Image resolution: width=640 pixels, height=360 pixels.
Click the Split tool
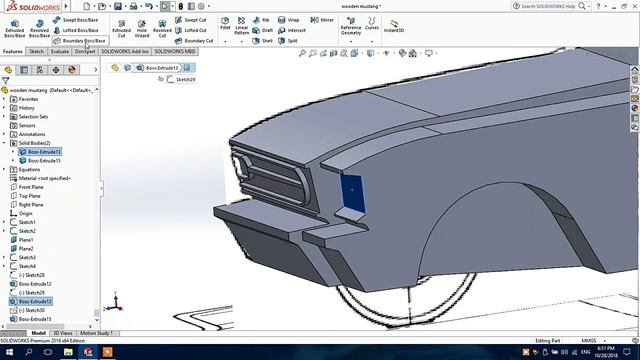point(288,41)
